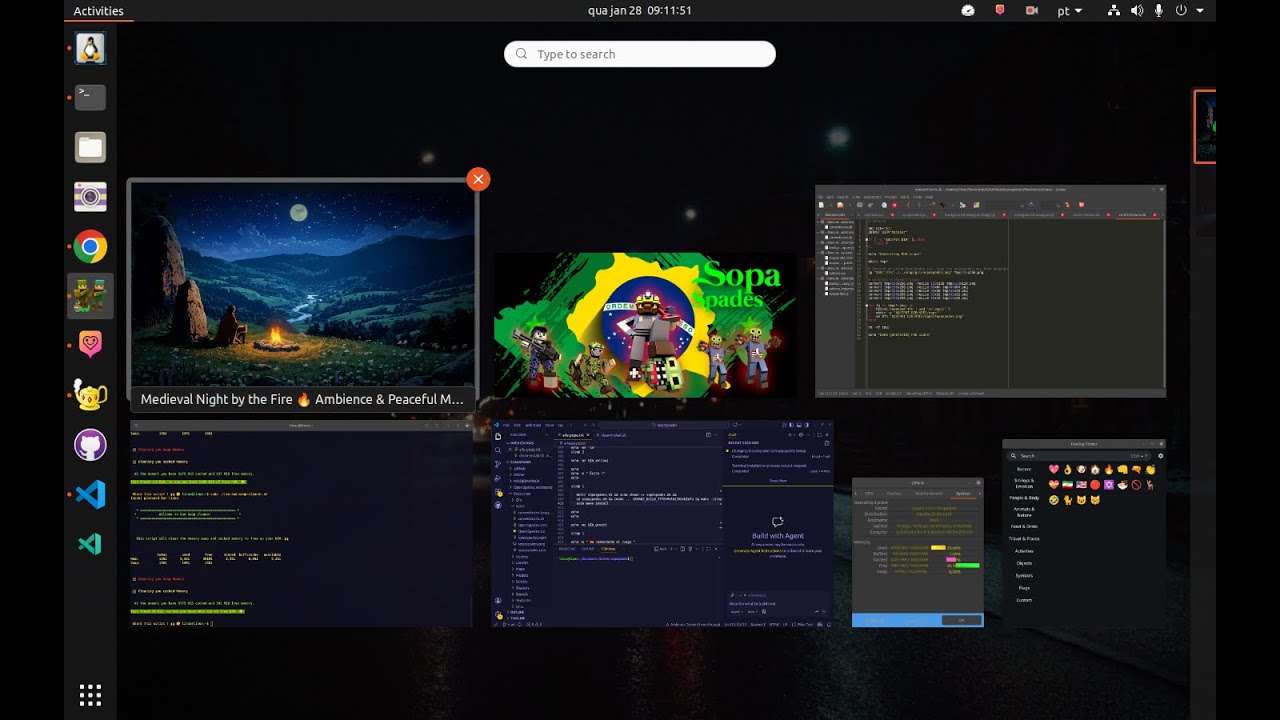Click the Activities button
Screen dimensions: 1280x720
click(98, 11)
